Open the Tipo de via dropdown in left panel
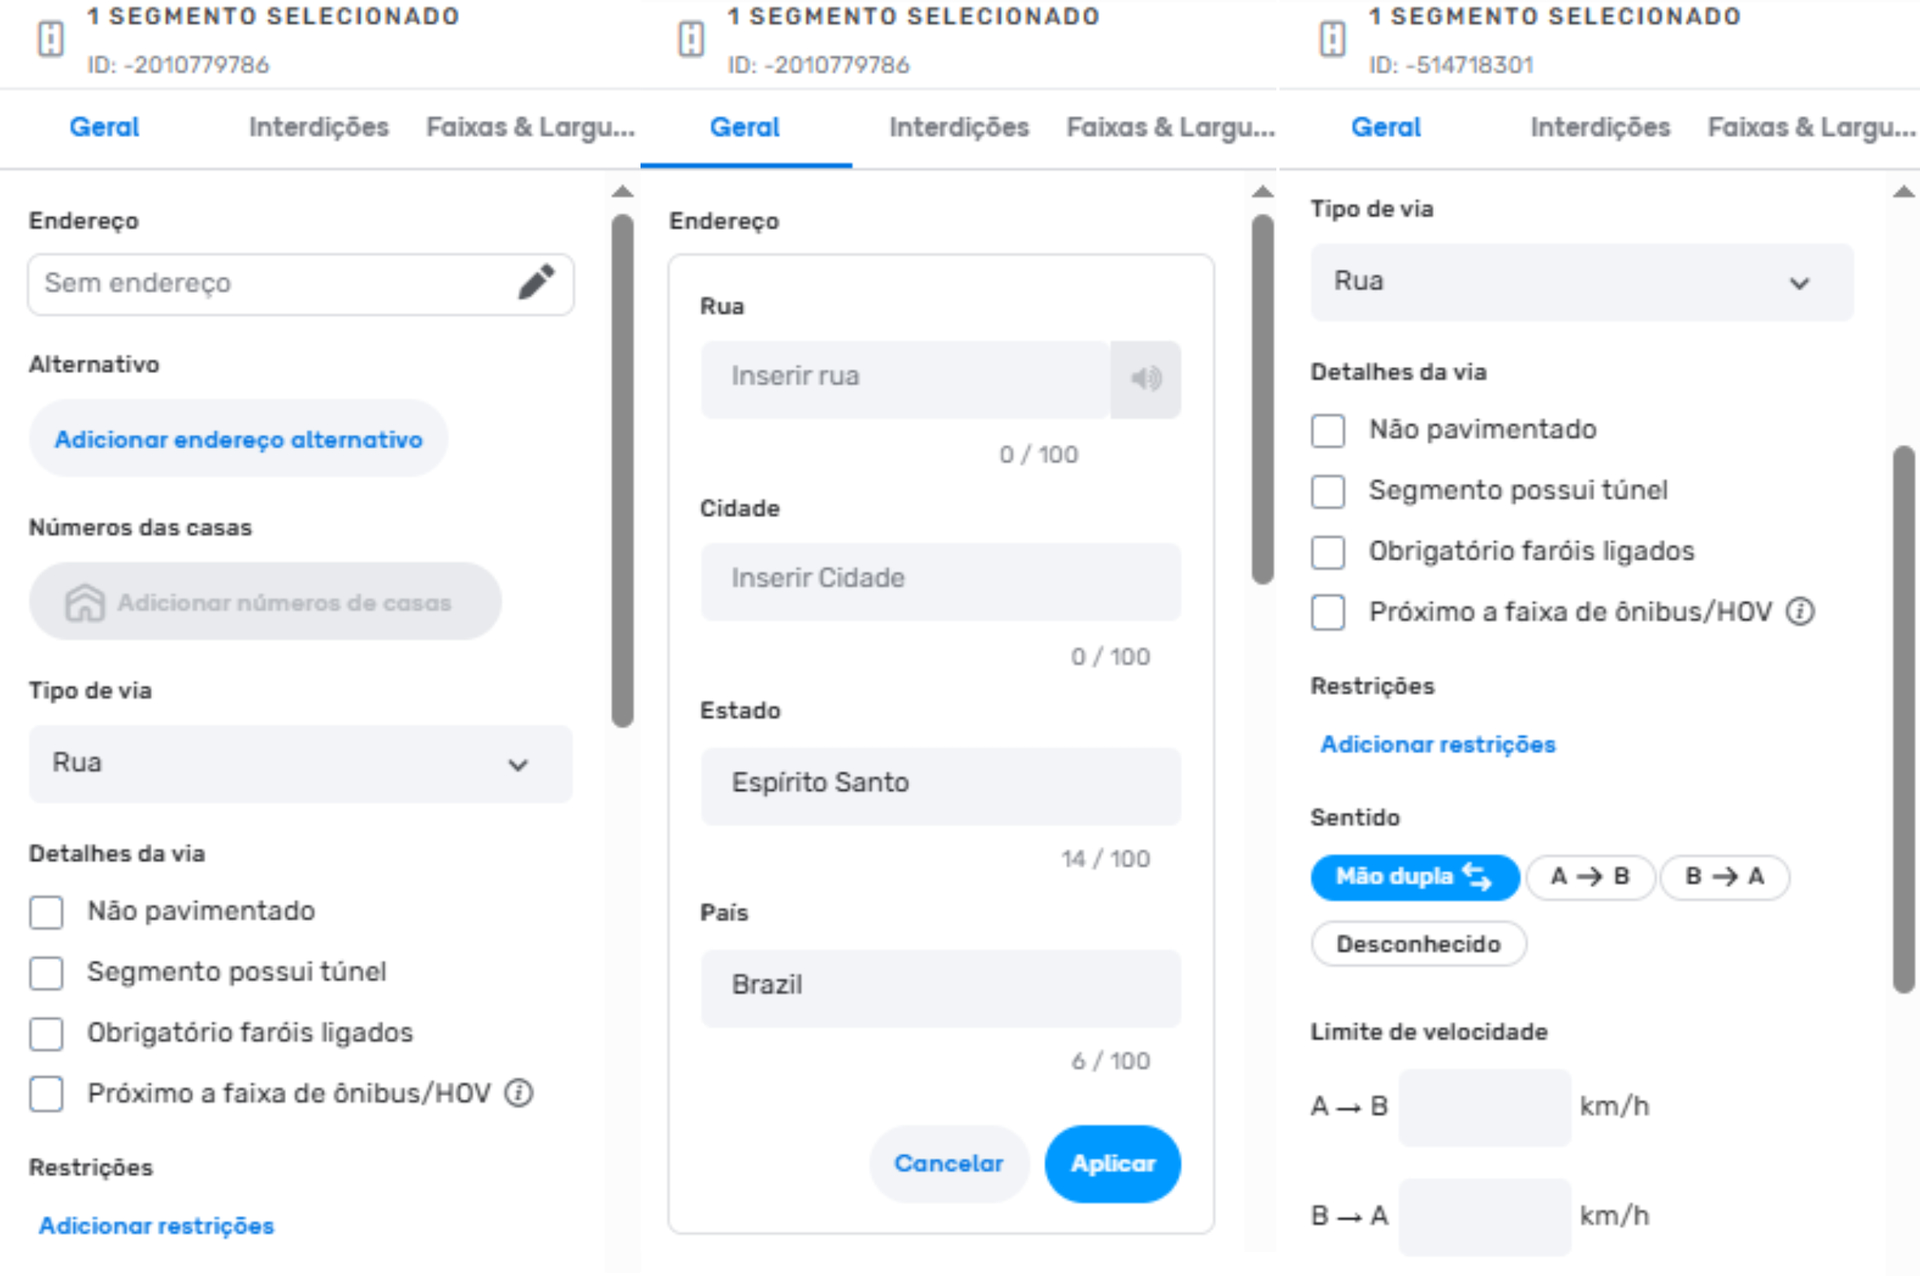This screenshot has width=1920, height=1276. point(300,764)
